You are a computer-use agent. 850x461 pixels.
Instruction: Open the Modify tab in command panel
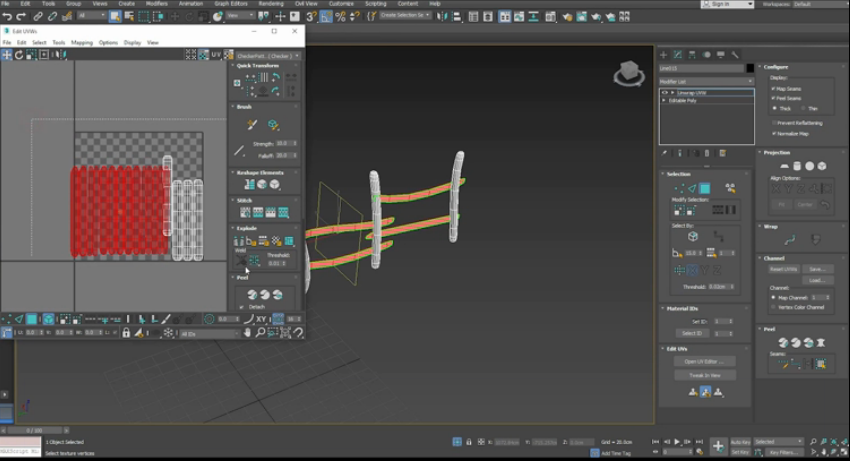(x=678, y=55)
